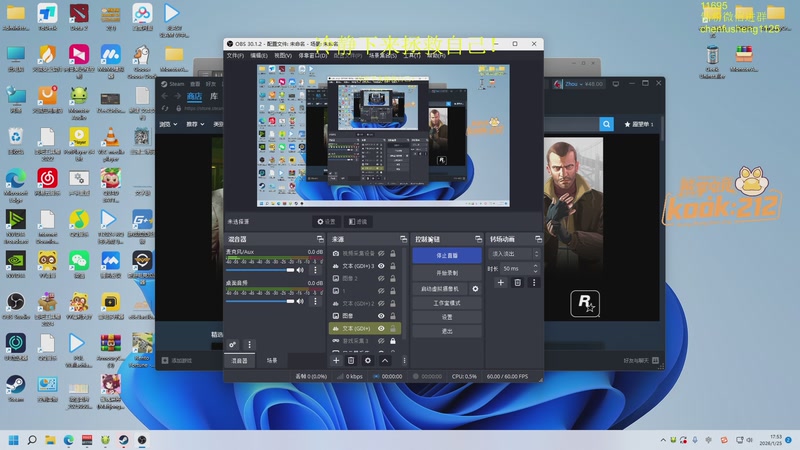Screen dimensions: 800x450
Task: Adjust the 麦克风/Aux volume slider
Action: click(260, 270)
